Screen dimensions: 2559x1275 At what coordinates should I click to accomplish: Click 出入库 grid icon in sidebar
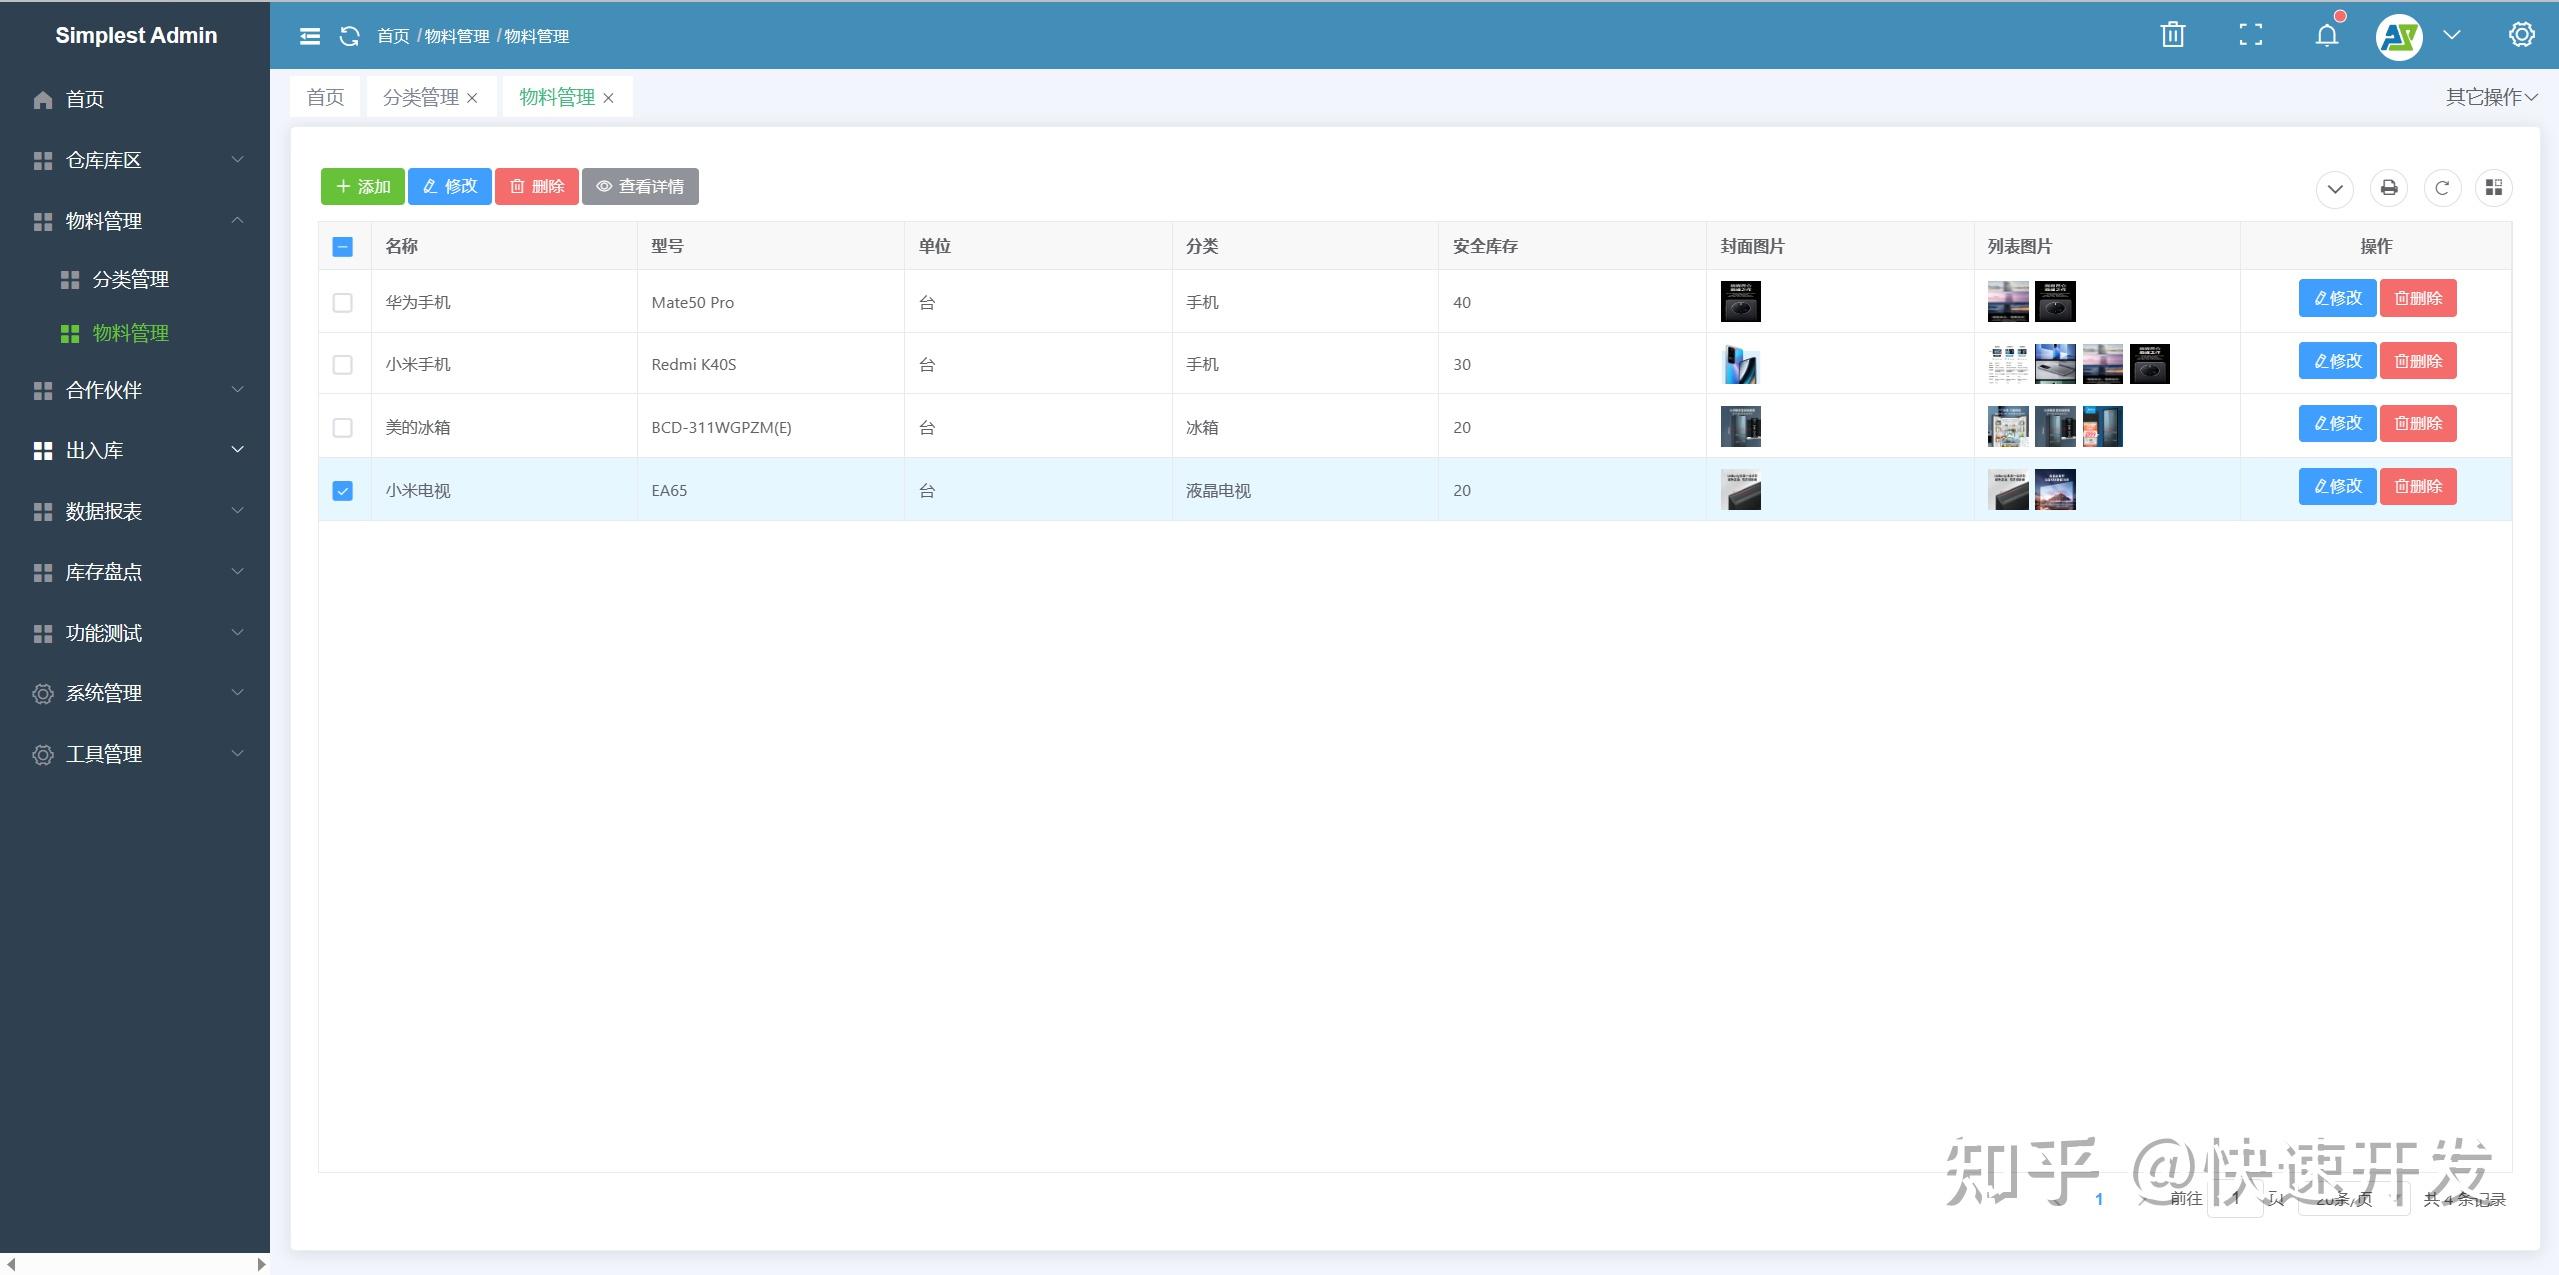[x=43, y=451]
